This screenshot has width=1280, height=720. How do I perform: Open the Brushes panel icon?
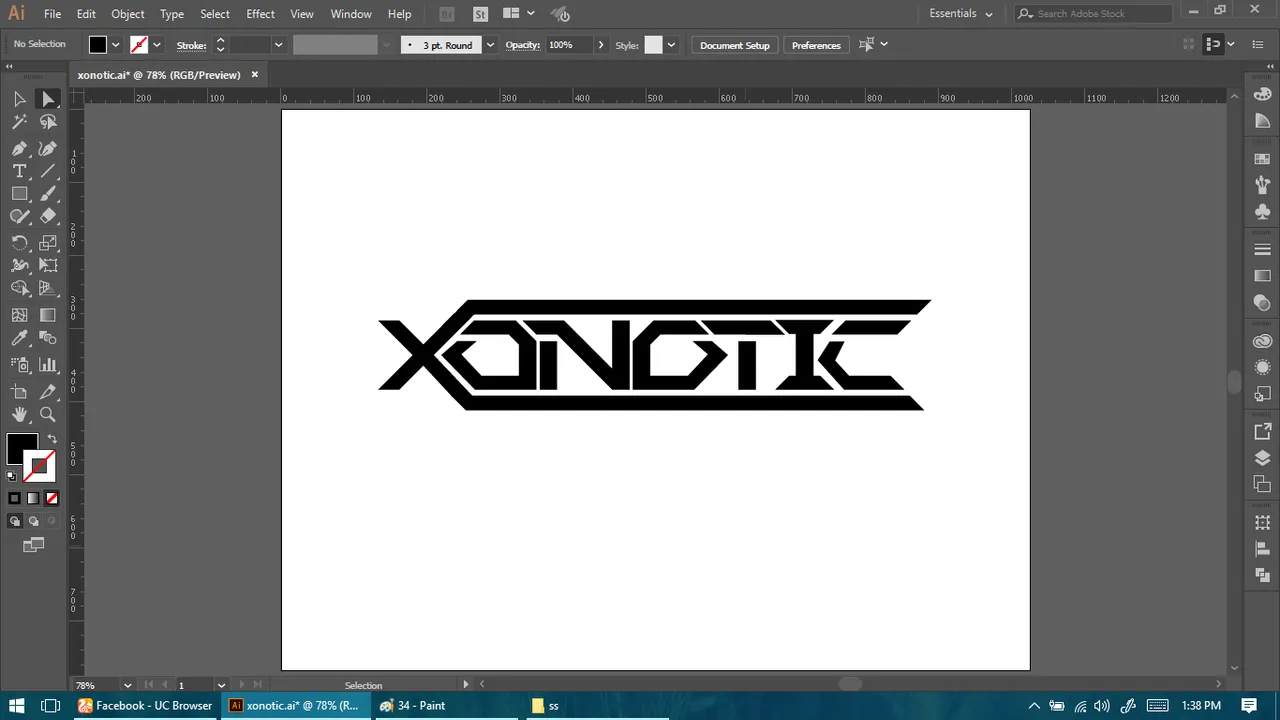pos(1262,185)
